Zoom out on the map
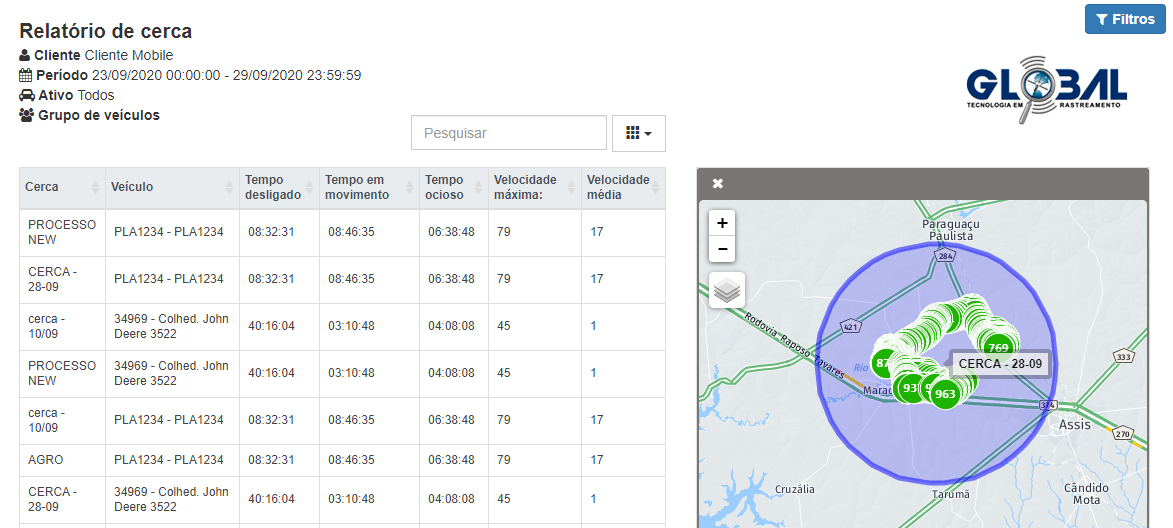The image size is (1173, 528). pos(722,249)
